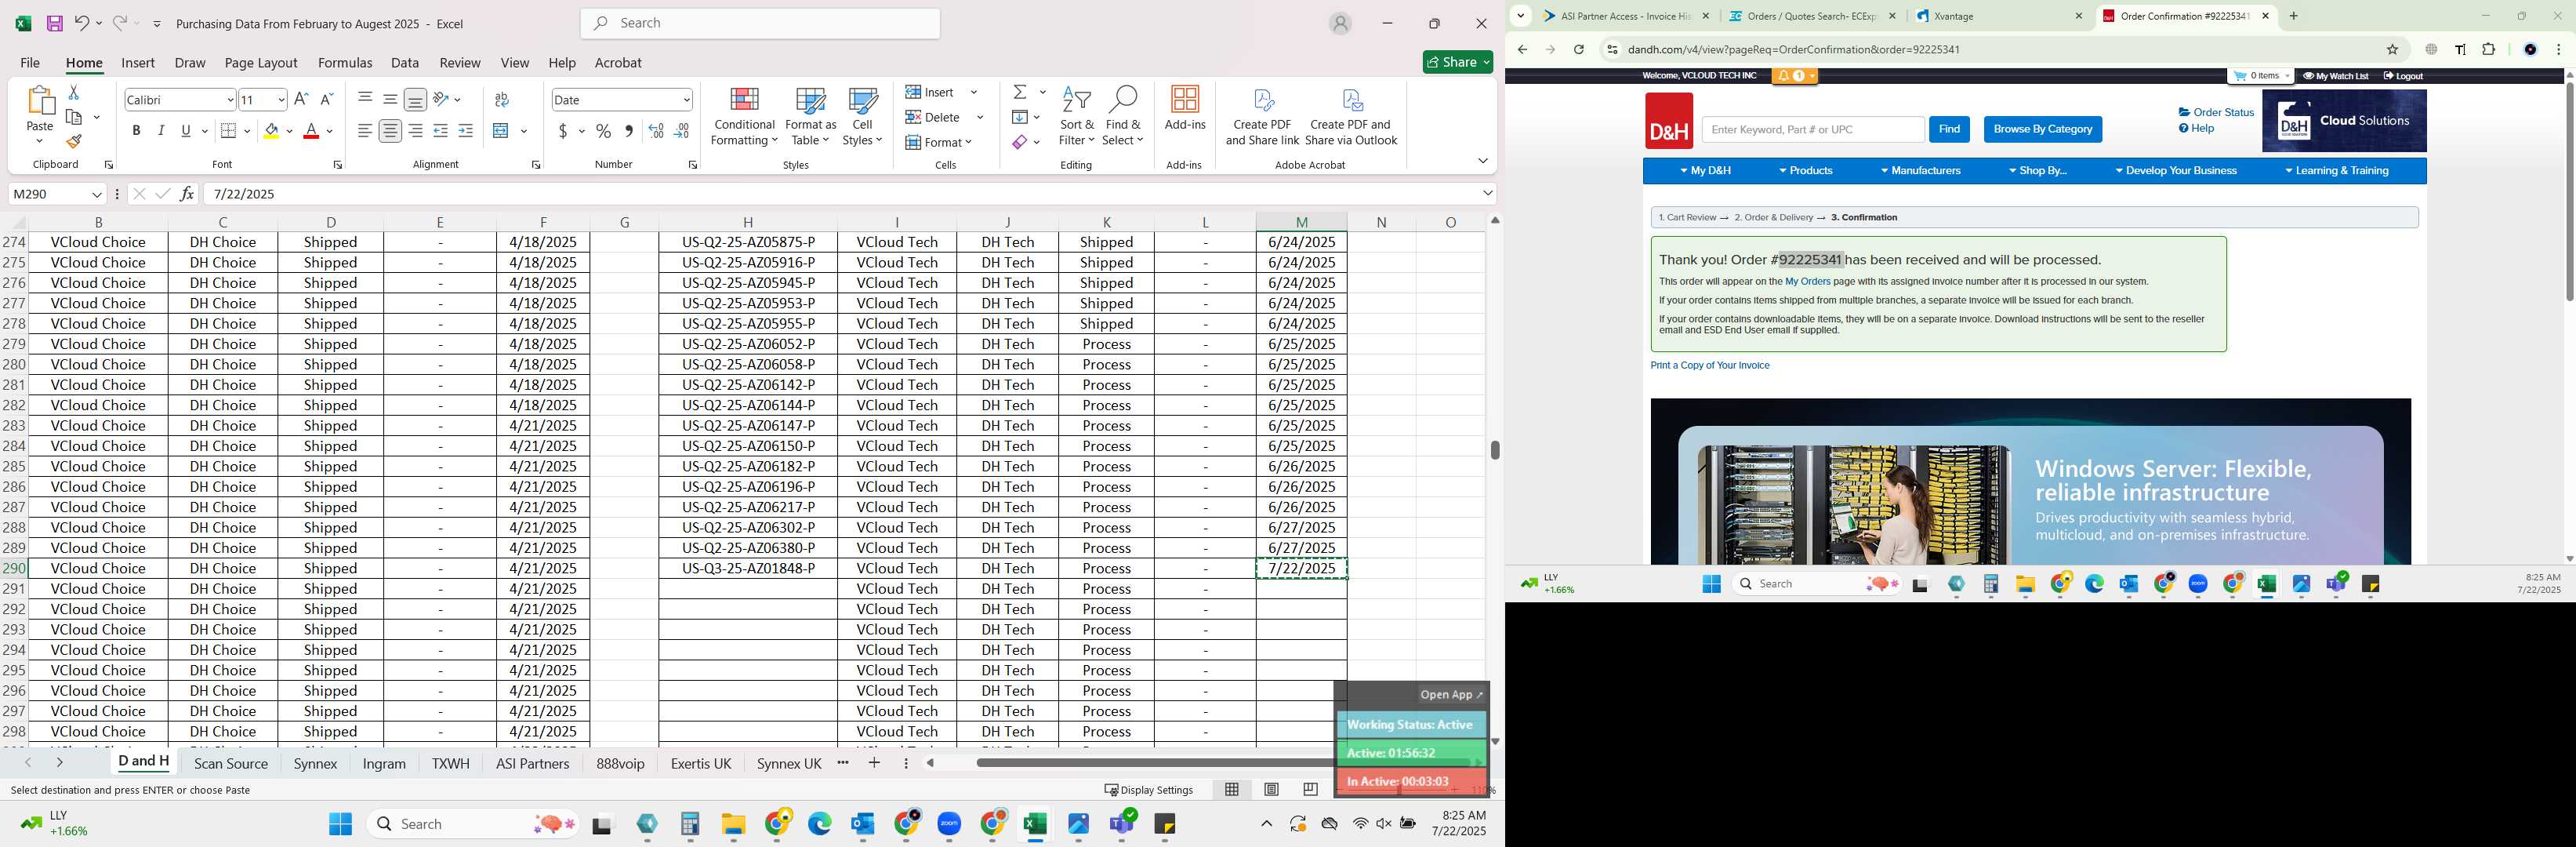Click the D&H keyword search field
Image resolution: width=2576 pixels, height=847 pixels.
[x=1812, y=129]
